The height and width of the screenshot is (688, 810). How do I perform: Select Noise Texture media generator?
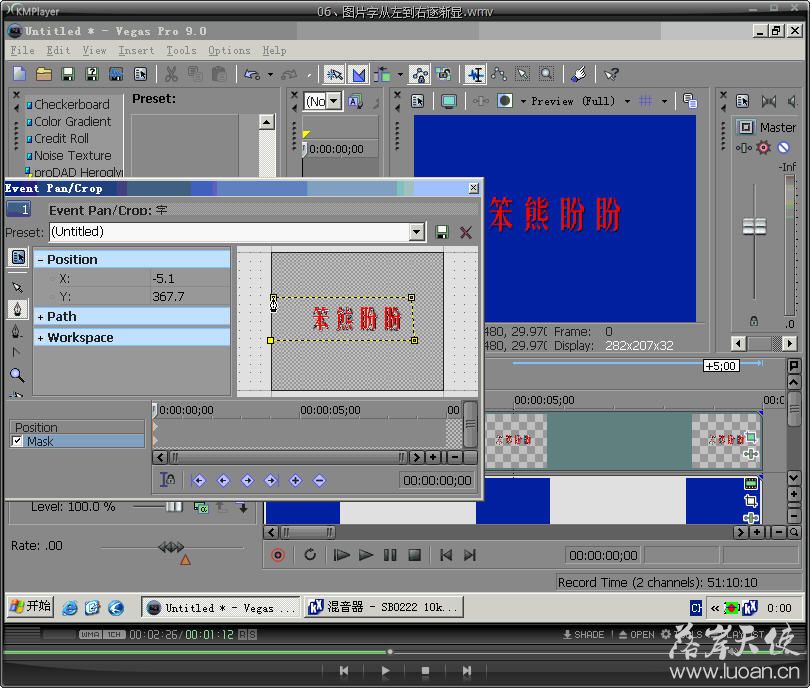pos(73,155)
